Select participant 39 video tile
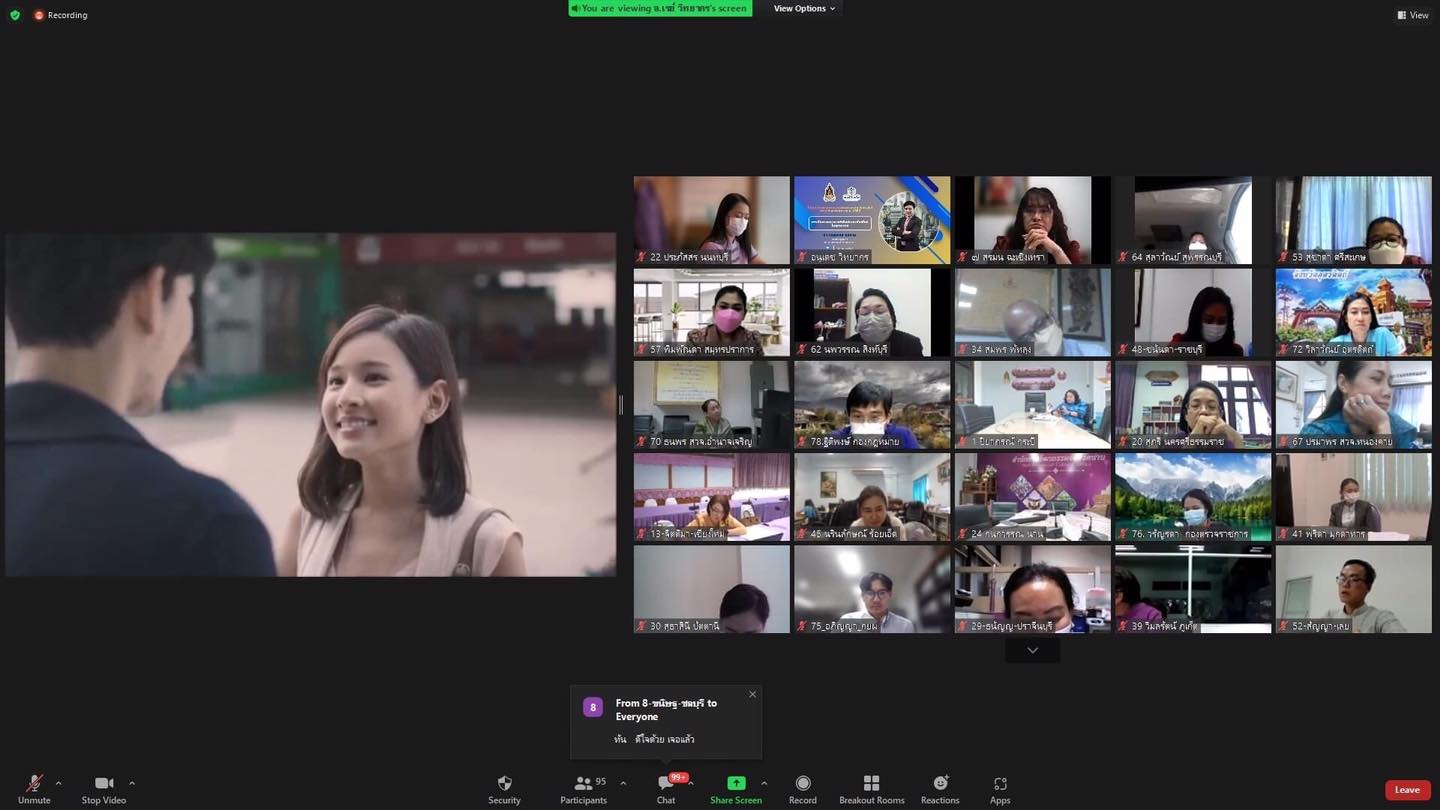This screenshot has width=1440, height=810. pyautogui.click(x=1193, y=589)
